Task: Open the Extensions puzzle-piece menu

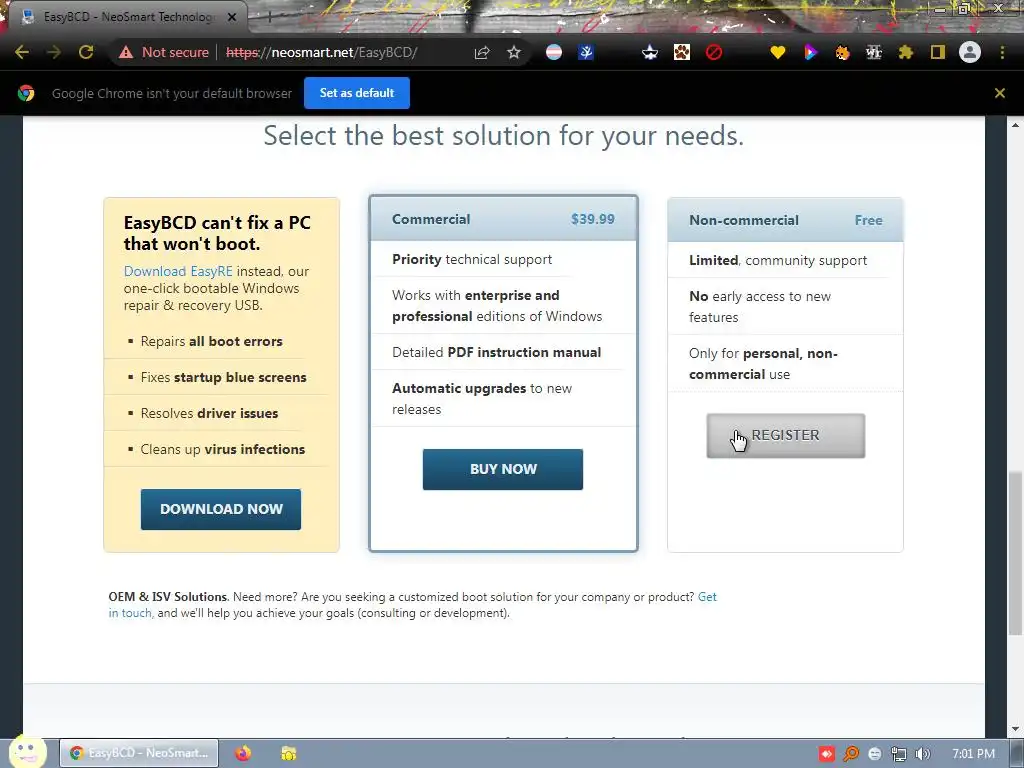Action: (x=906, y=52)
